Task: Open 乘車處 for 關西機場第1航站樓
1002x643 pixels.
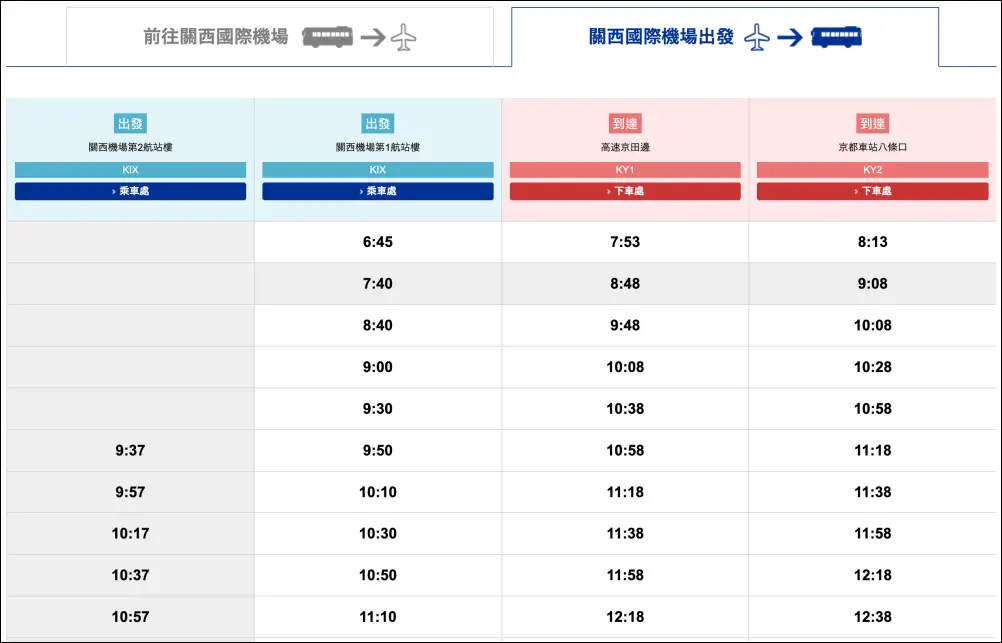Action: [x=378, y=191]
